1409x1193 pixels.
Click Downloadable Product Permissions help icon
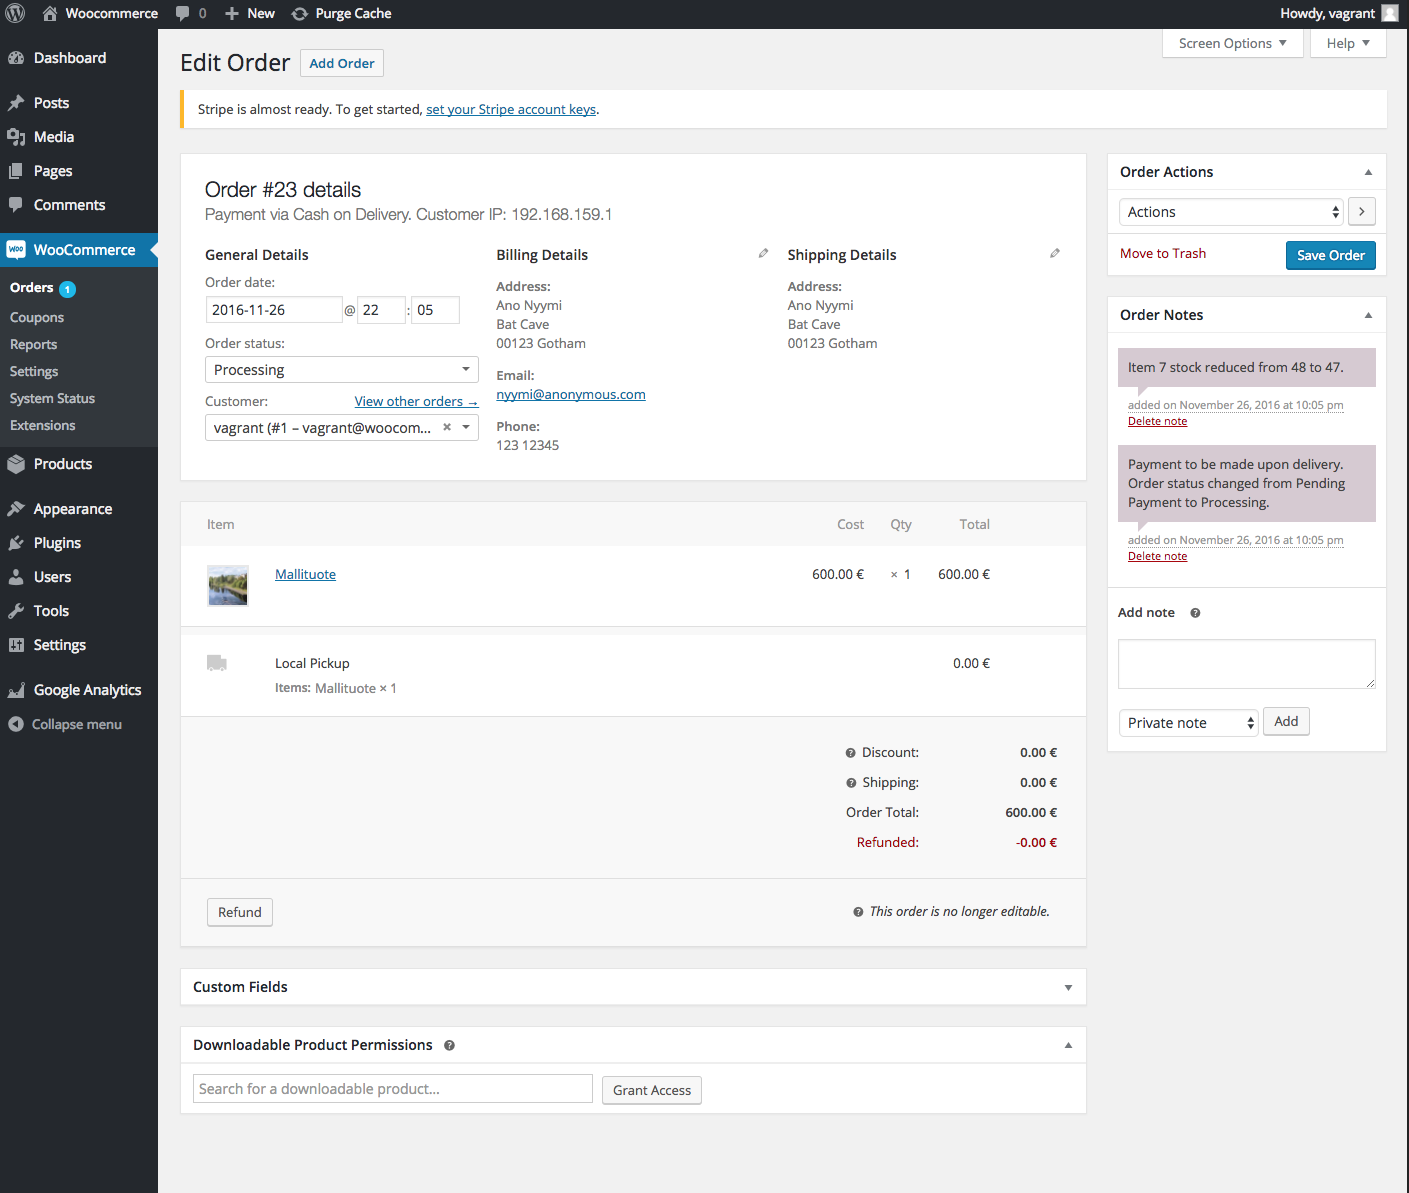[x=449, y=1045]
